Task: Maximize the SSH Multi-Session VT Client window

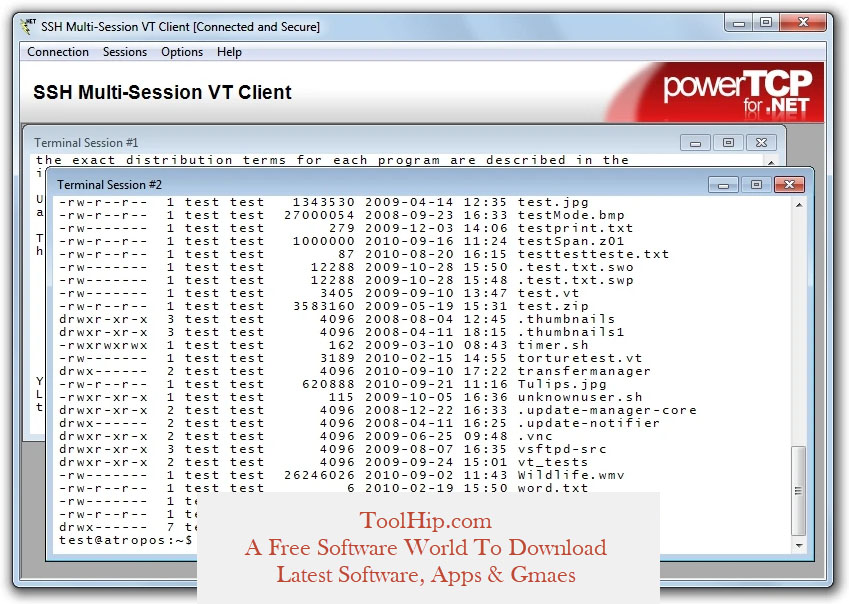Action: point(766,23)
